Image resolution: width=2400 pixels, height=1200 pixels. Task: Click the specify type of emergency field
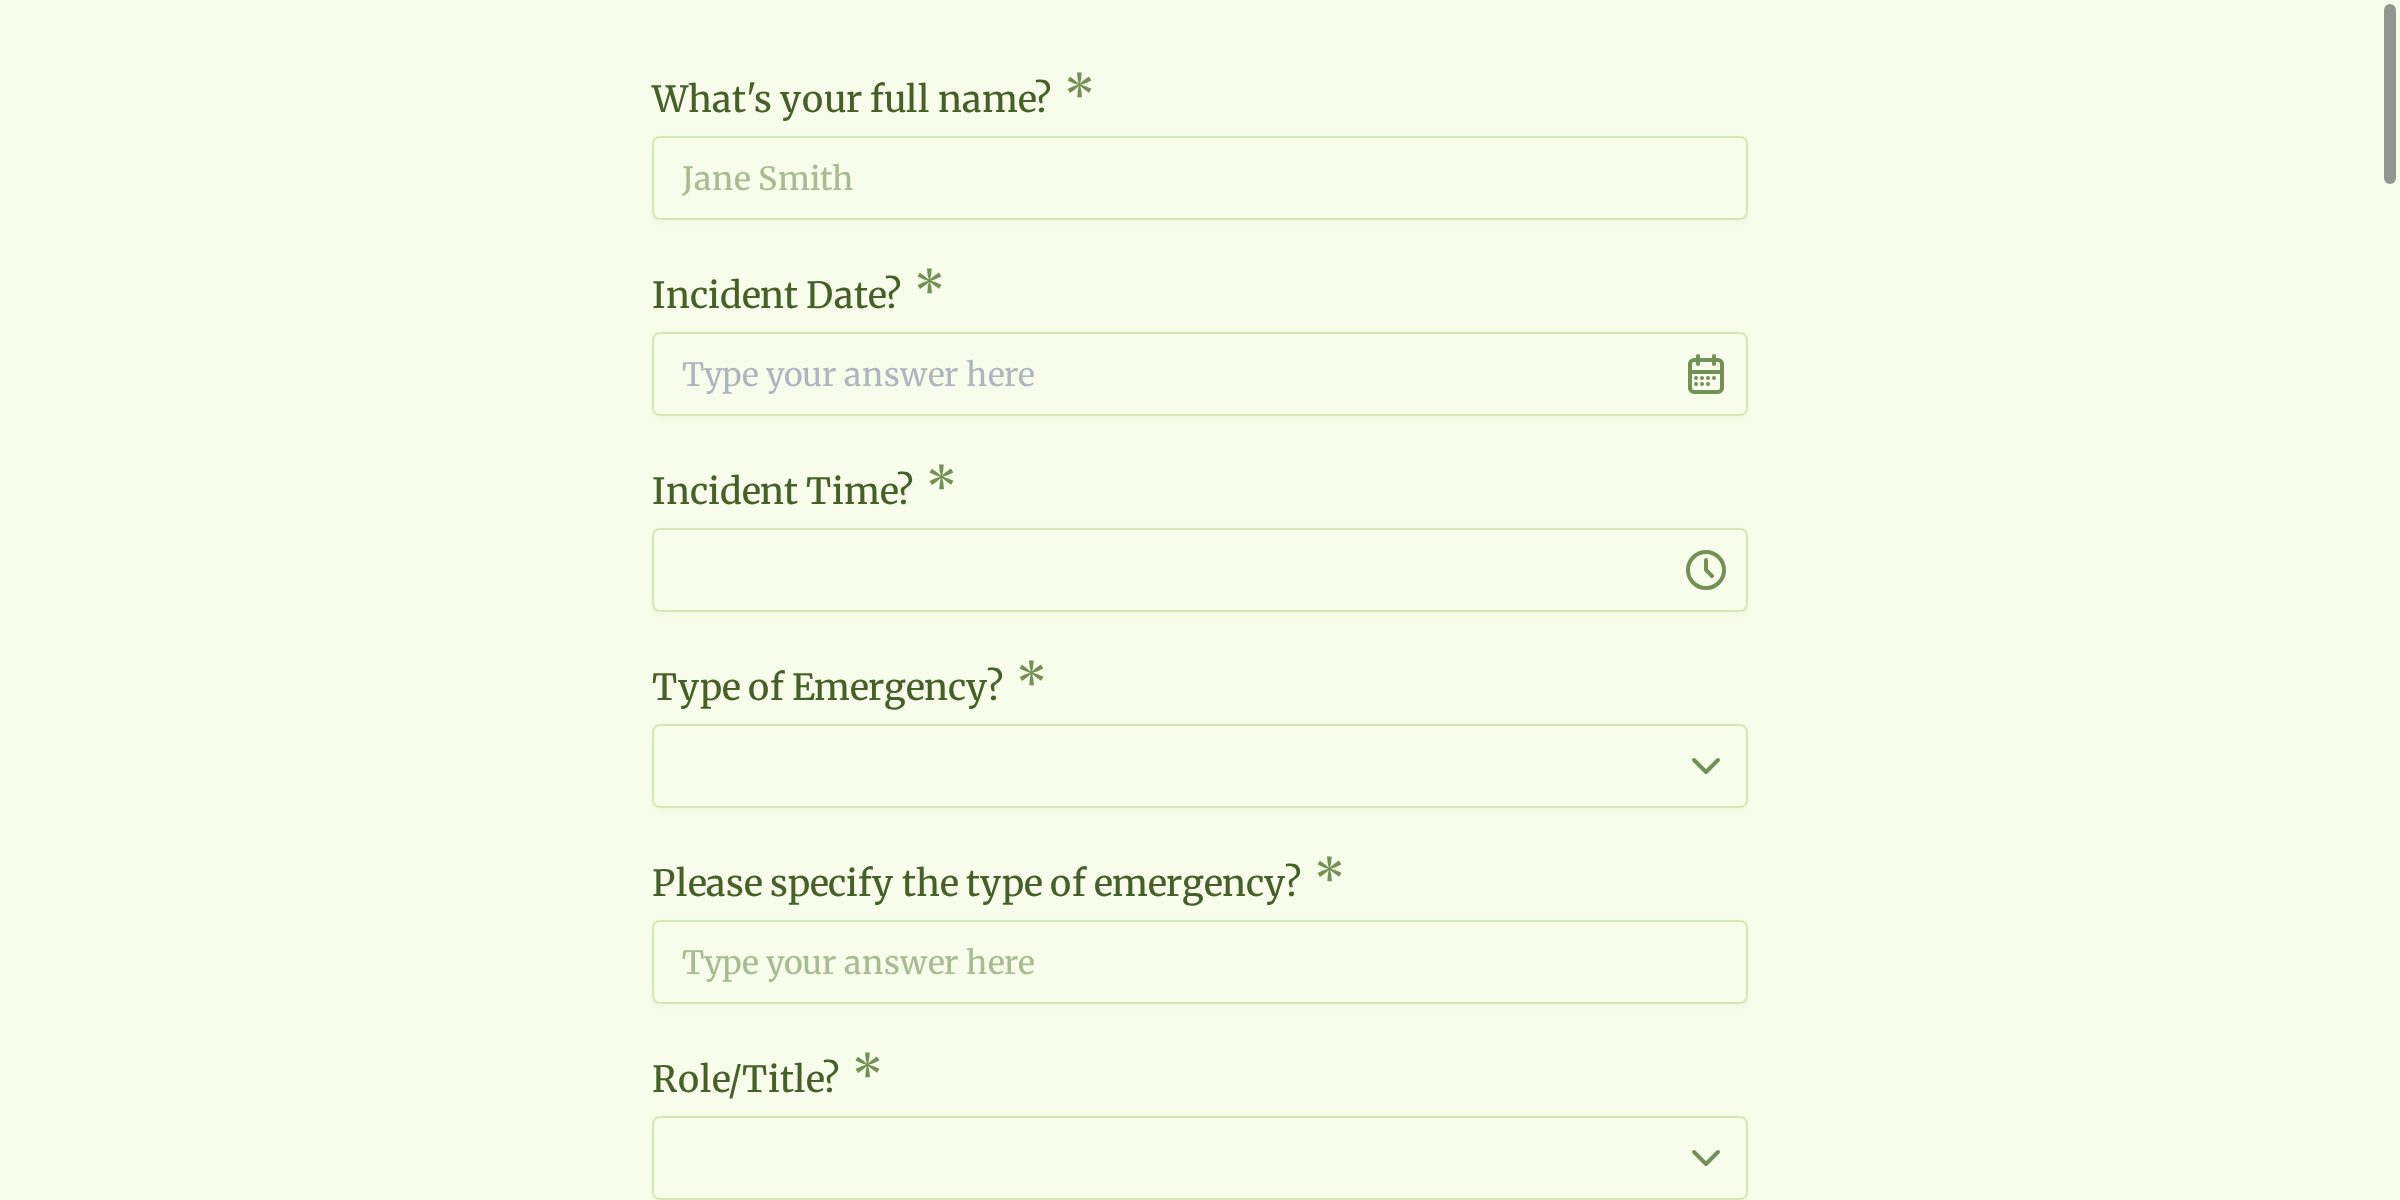1198,962
